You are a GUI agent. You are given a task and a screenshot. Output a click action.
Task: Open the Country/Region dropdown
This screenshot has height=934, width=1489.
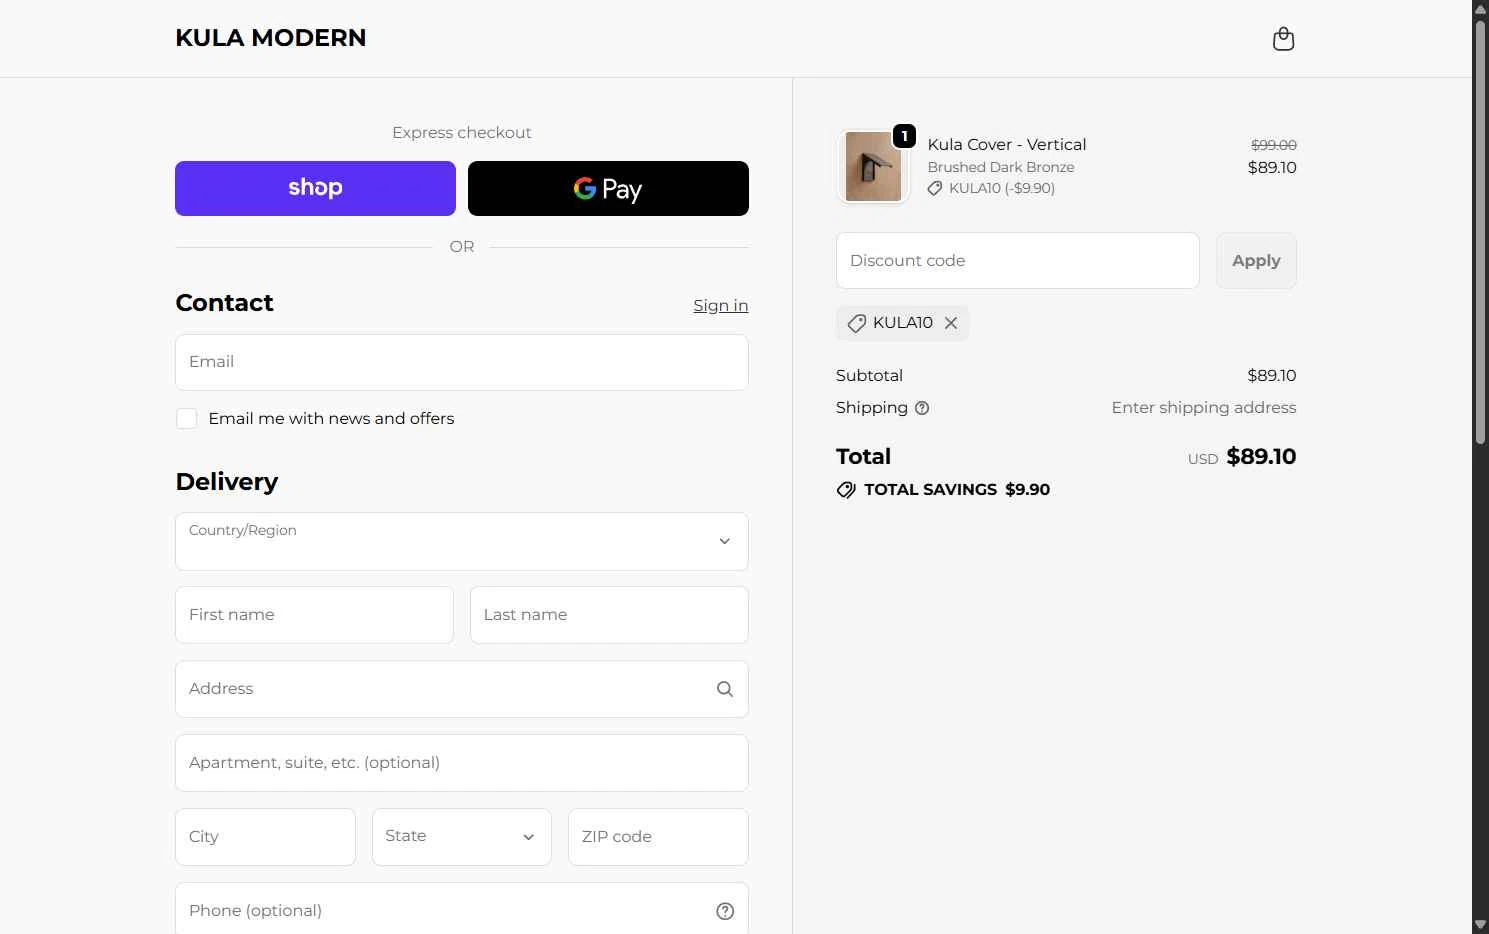[462, 541]
